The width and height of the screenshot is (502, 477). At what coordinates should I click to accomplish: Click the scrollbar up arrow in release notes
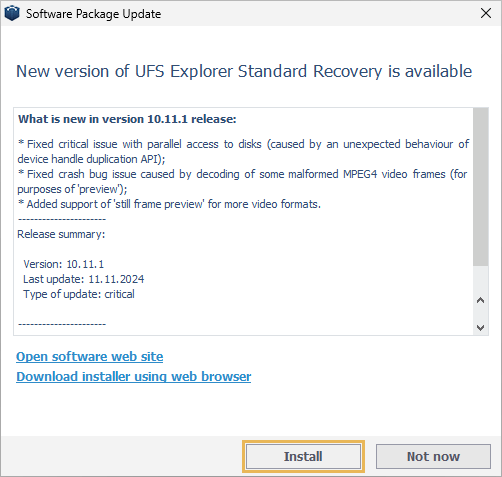coord(481,300)
